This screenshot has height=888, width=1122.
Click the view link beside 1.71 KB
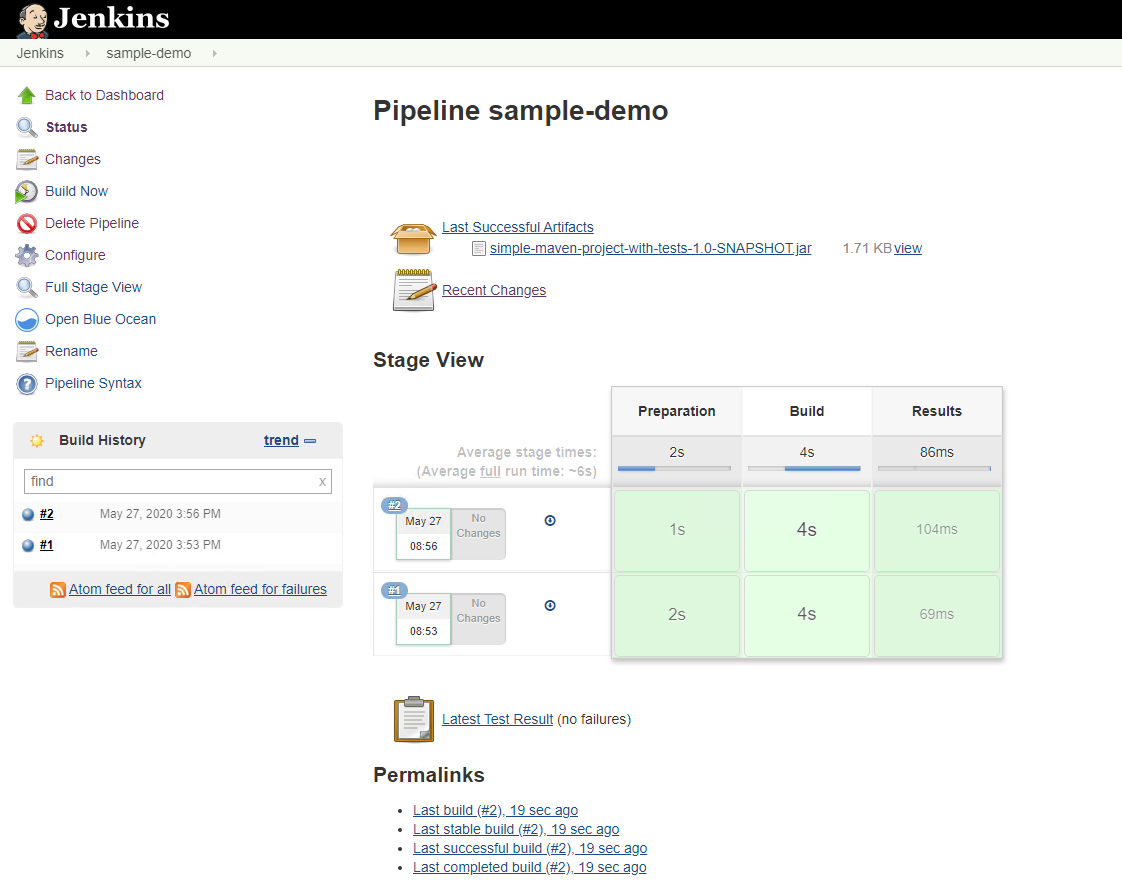908,248
